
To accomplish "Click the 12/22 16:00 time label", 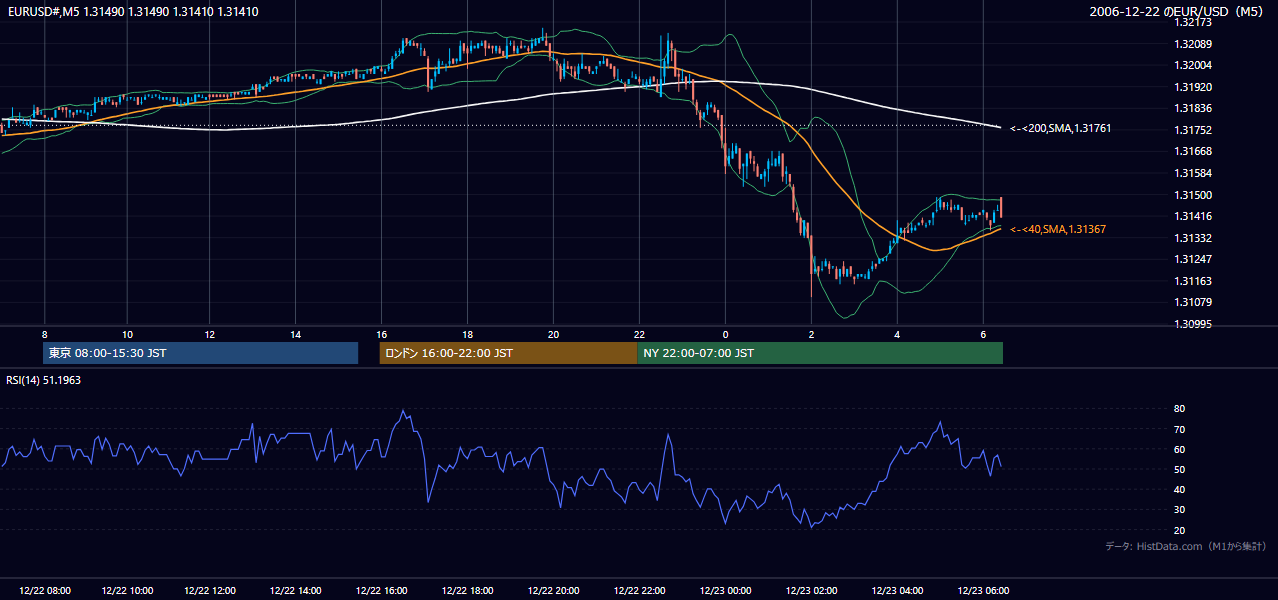I will tap(383, 590).
